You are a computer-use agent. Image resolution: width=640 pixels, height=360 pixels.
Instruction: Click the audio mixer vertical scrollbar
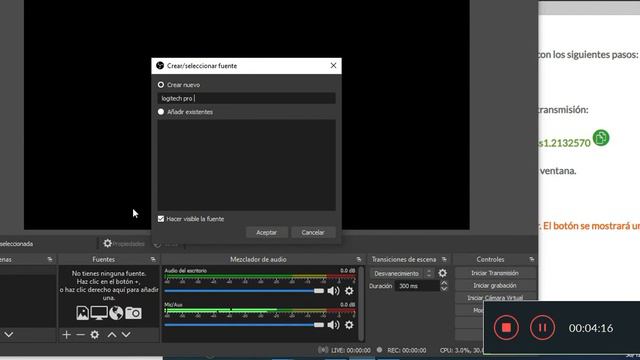point(361,304)
